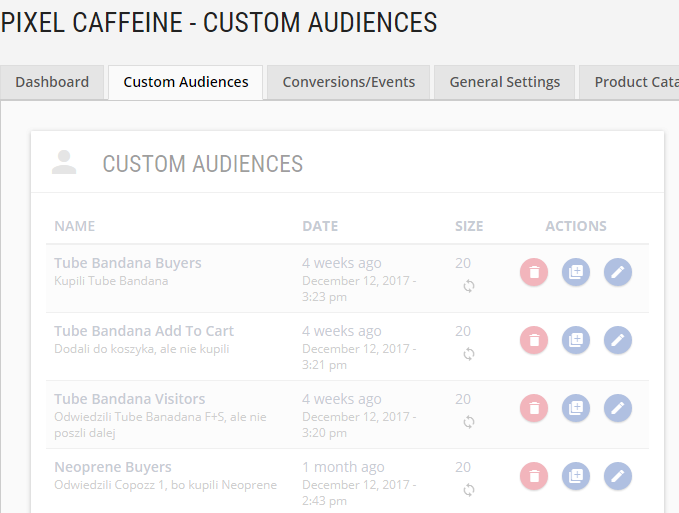Duplicate the Tube Bandana Buyers audience

point(576,272)
